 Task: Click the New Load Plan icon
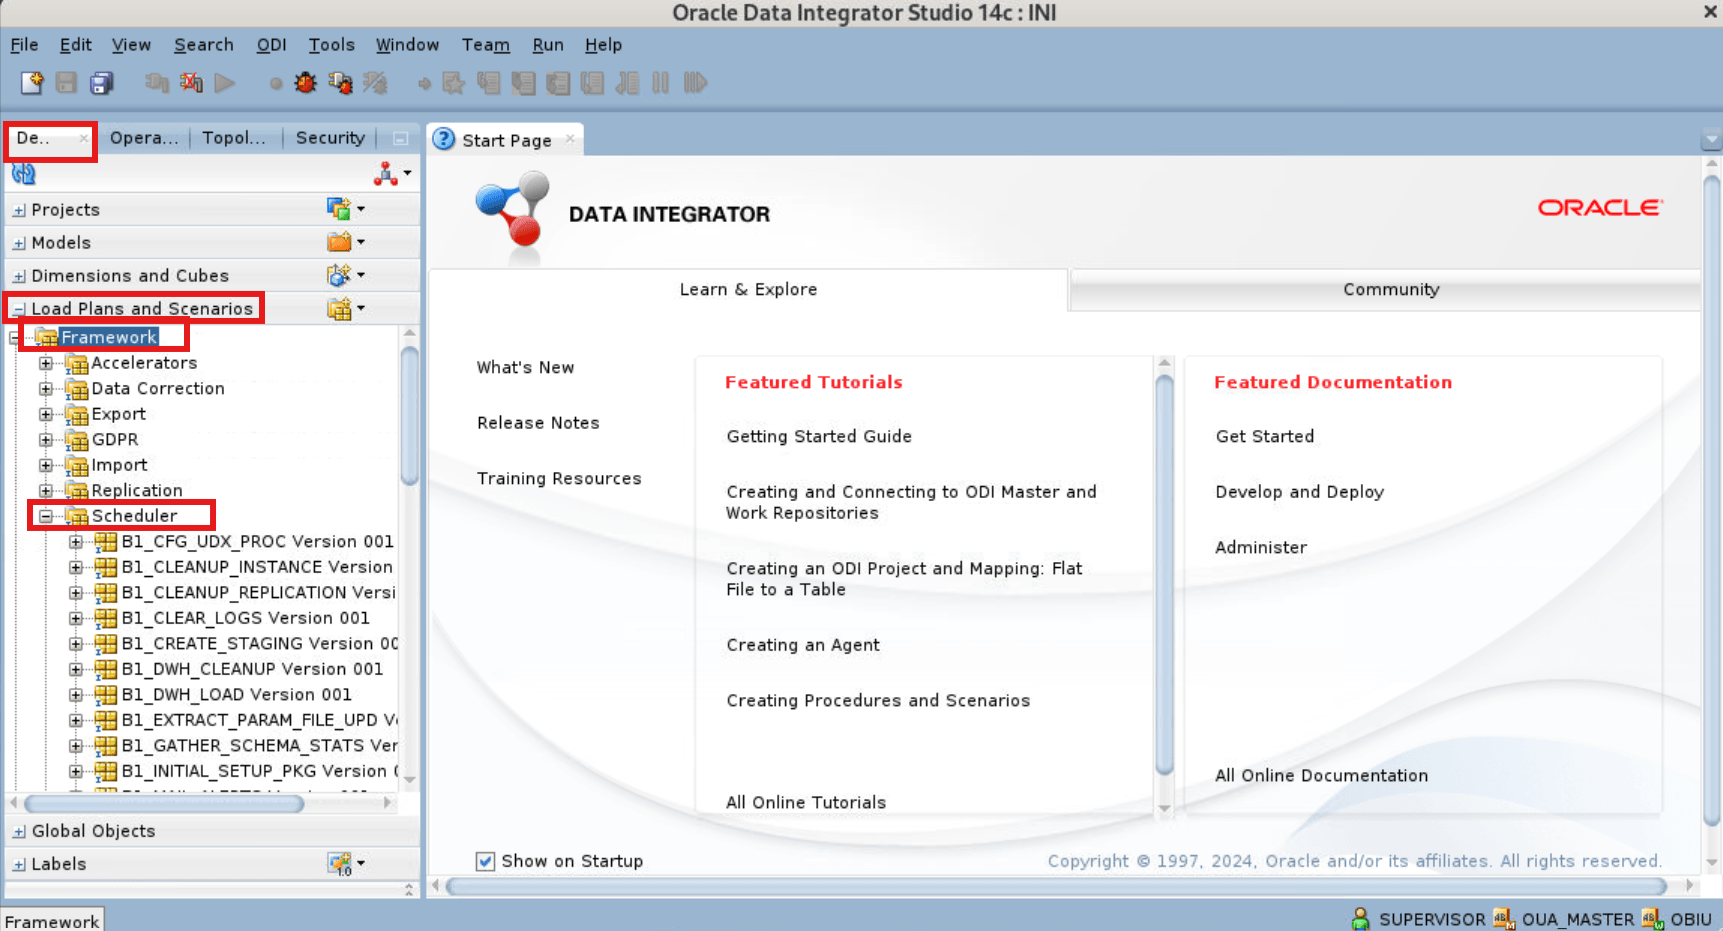339,308
